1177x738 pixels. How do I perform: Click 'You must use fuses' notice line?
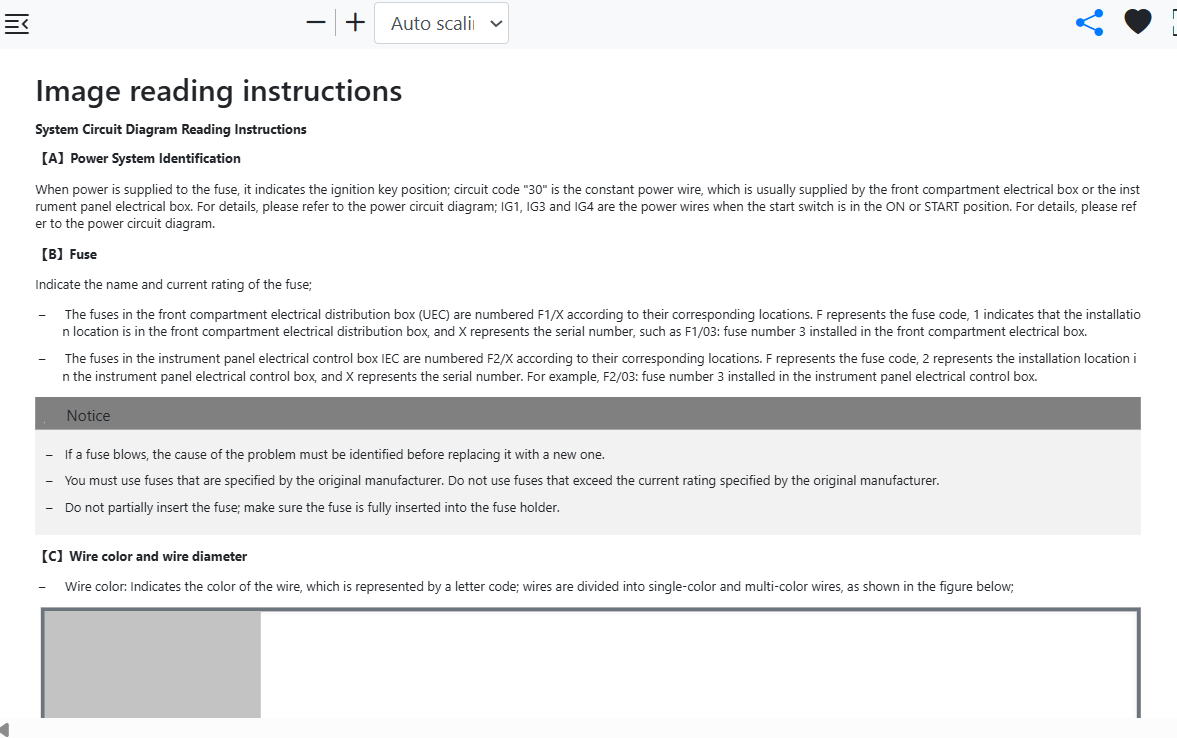501,480
